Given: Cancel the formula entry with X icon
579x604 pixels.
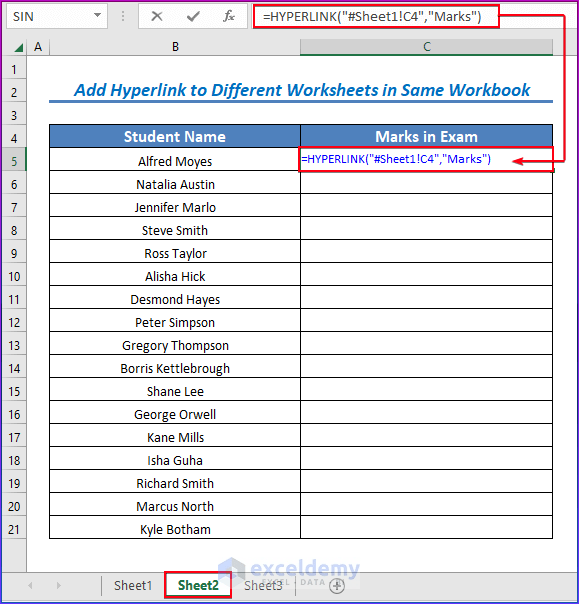Looking at the screenshot, I should (156, 16).
